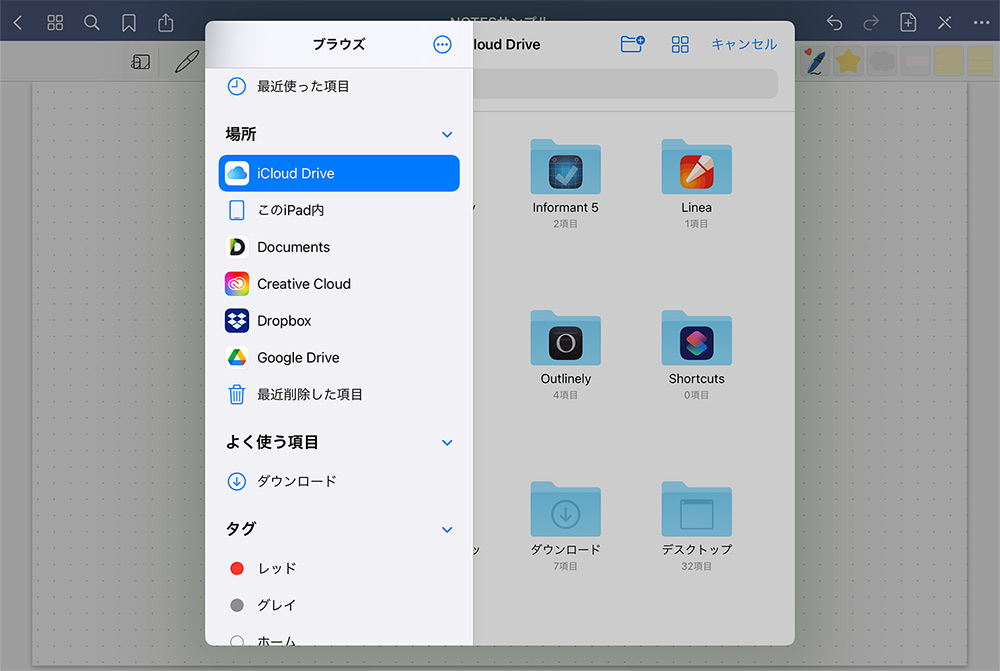Open the Shortcuts folder
This screenshot has height=671, width=1000.
coord(696,355)
